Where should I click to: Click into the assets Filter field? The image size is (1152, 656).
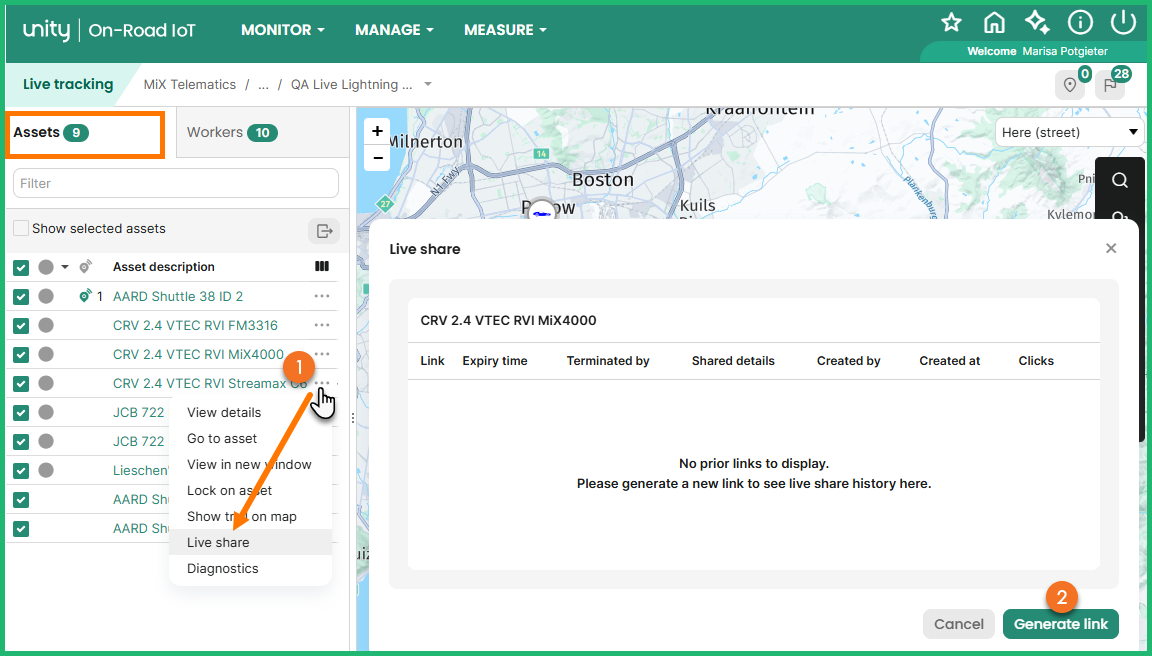pos(176,184)
